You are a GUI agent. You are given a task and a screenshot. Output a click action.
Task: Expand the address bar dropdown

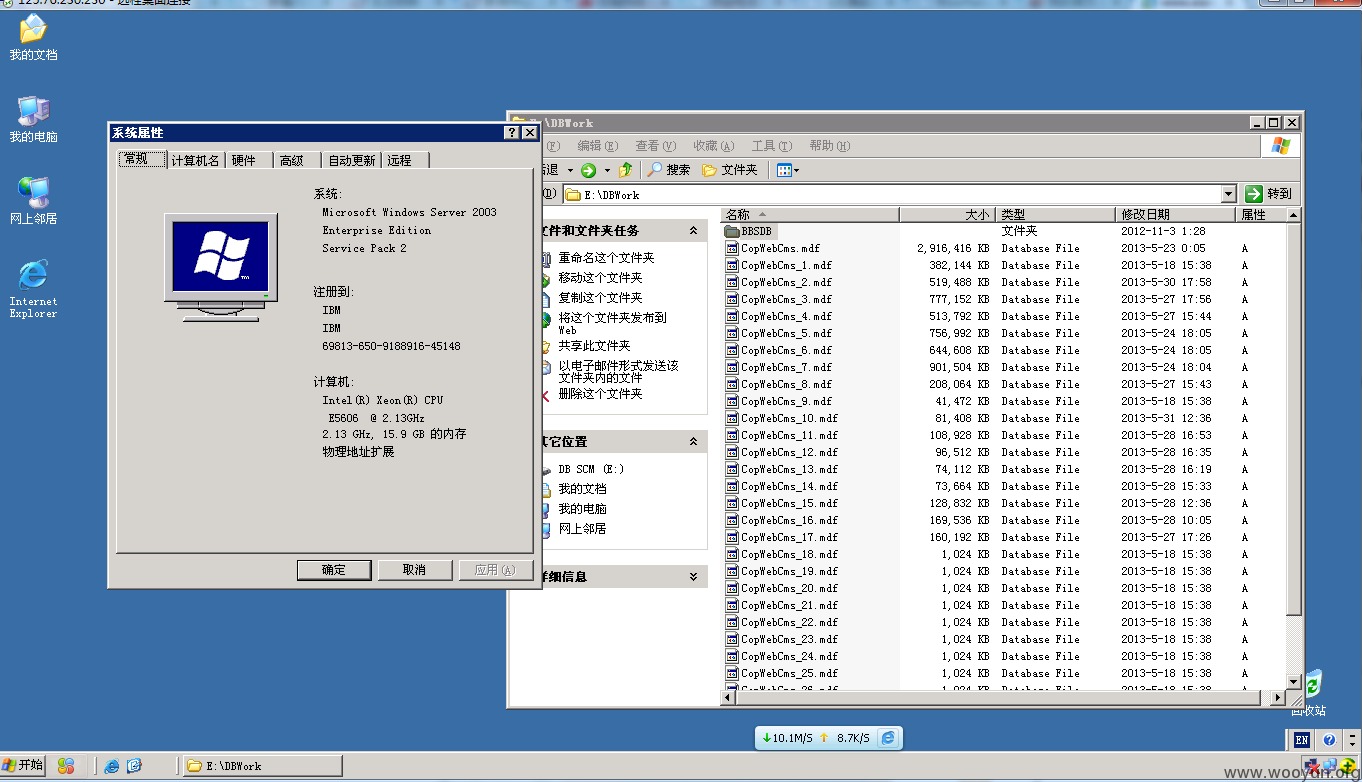pos(1229,194)
